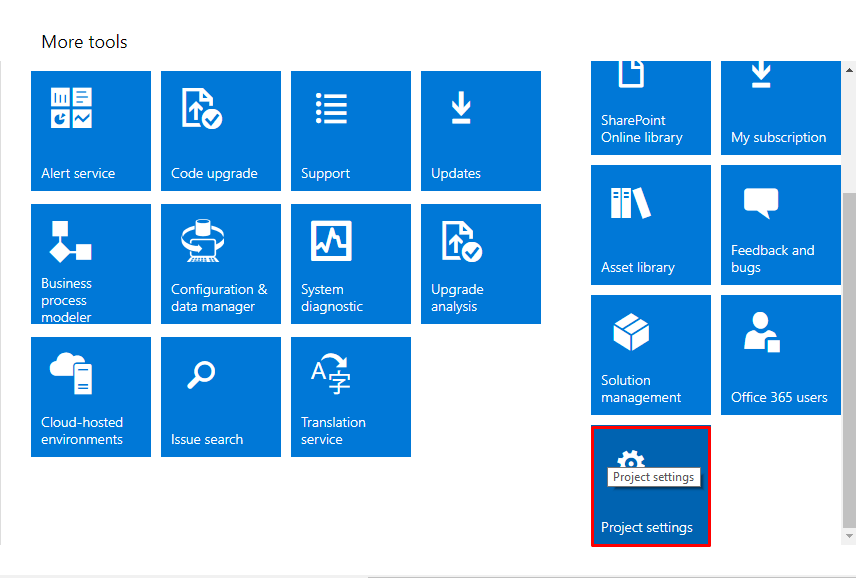Open Upgrade analysis tile

click(x=480, y=264)
